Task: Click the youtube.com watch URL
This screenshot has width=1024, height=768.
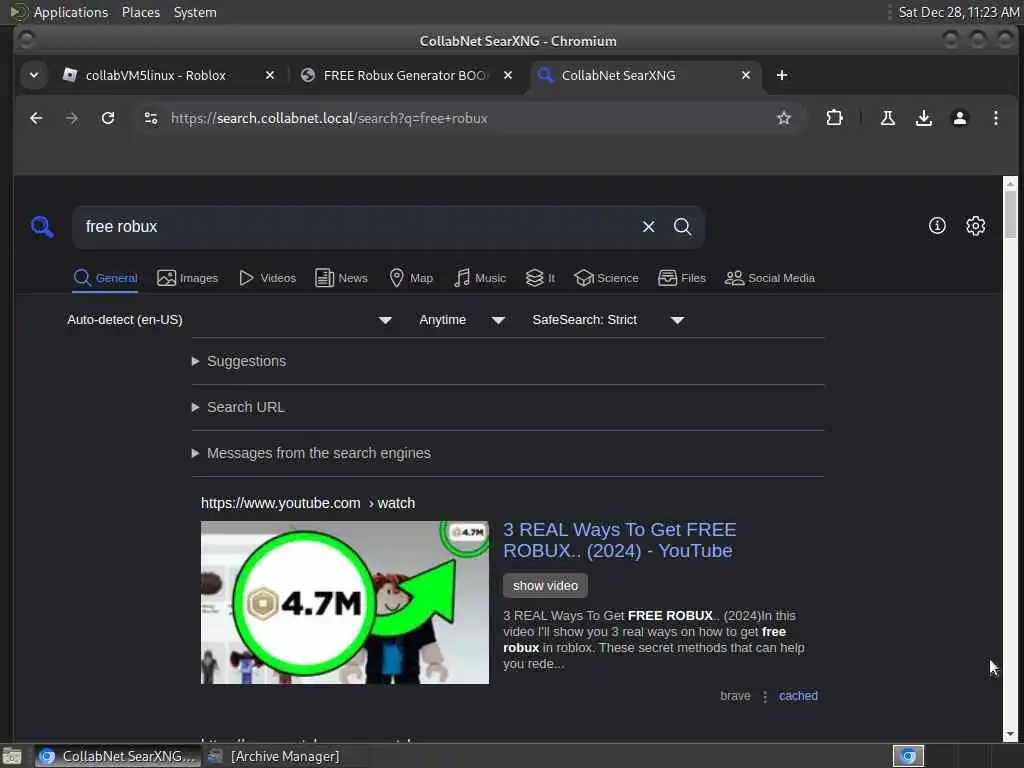Action: [x=308, y=504]
